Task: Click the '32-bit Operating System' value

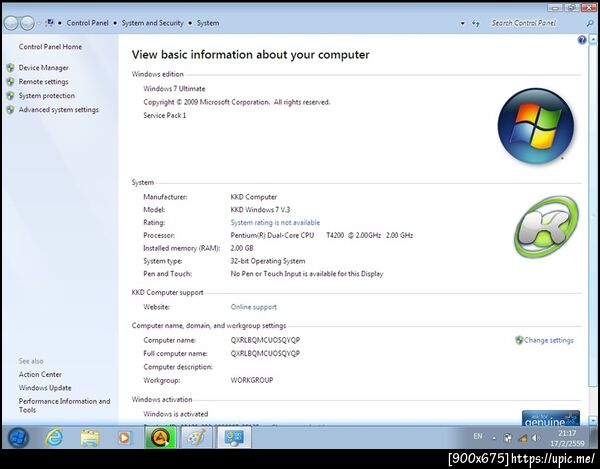Action: click(268, 261)
